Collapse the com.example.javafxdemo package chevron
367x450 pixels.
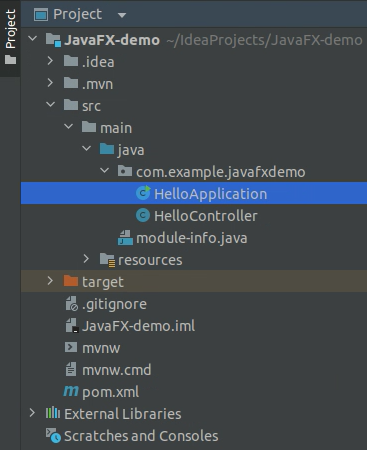point(105,170)
